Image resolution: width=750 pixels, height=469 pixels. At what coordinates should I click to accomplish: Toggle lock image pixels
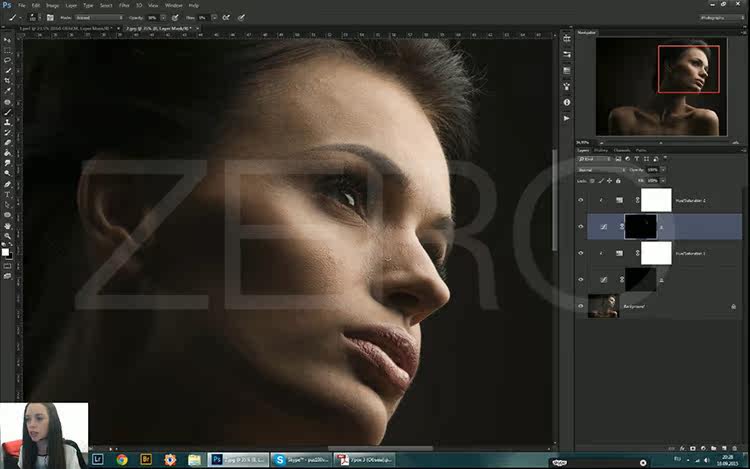[601, 181]
